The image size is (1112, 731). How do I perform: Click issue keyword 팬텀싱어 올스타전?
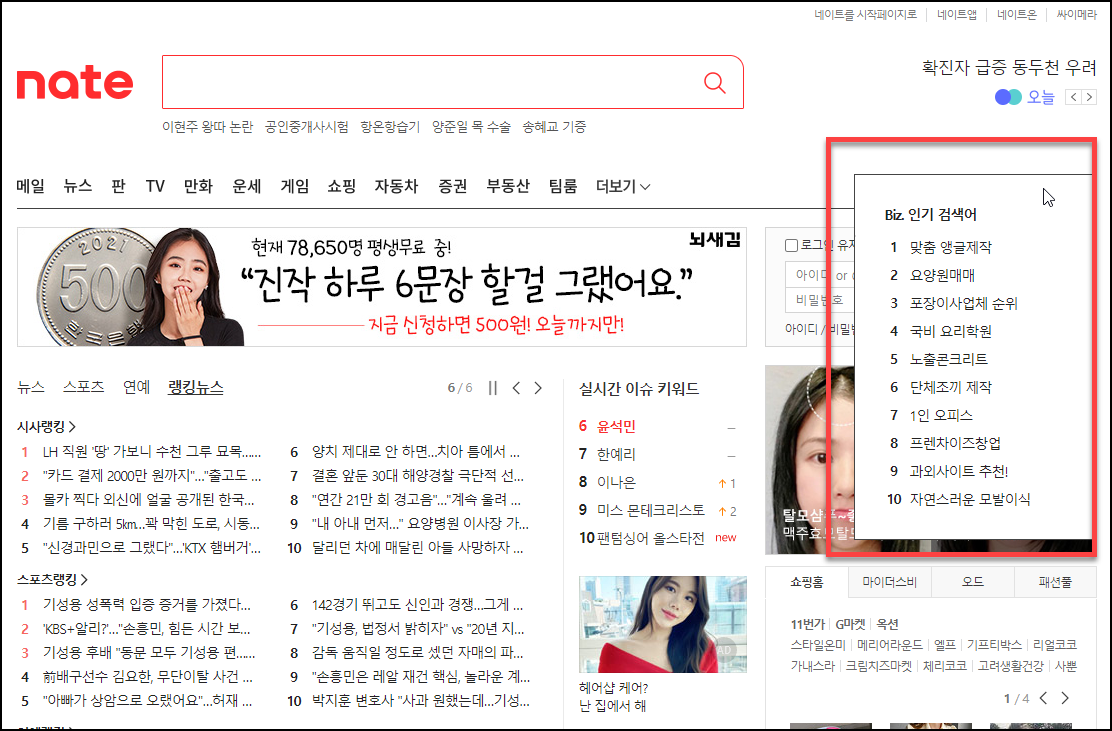pos(651,538)
